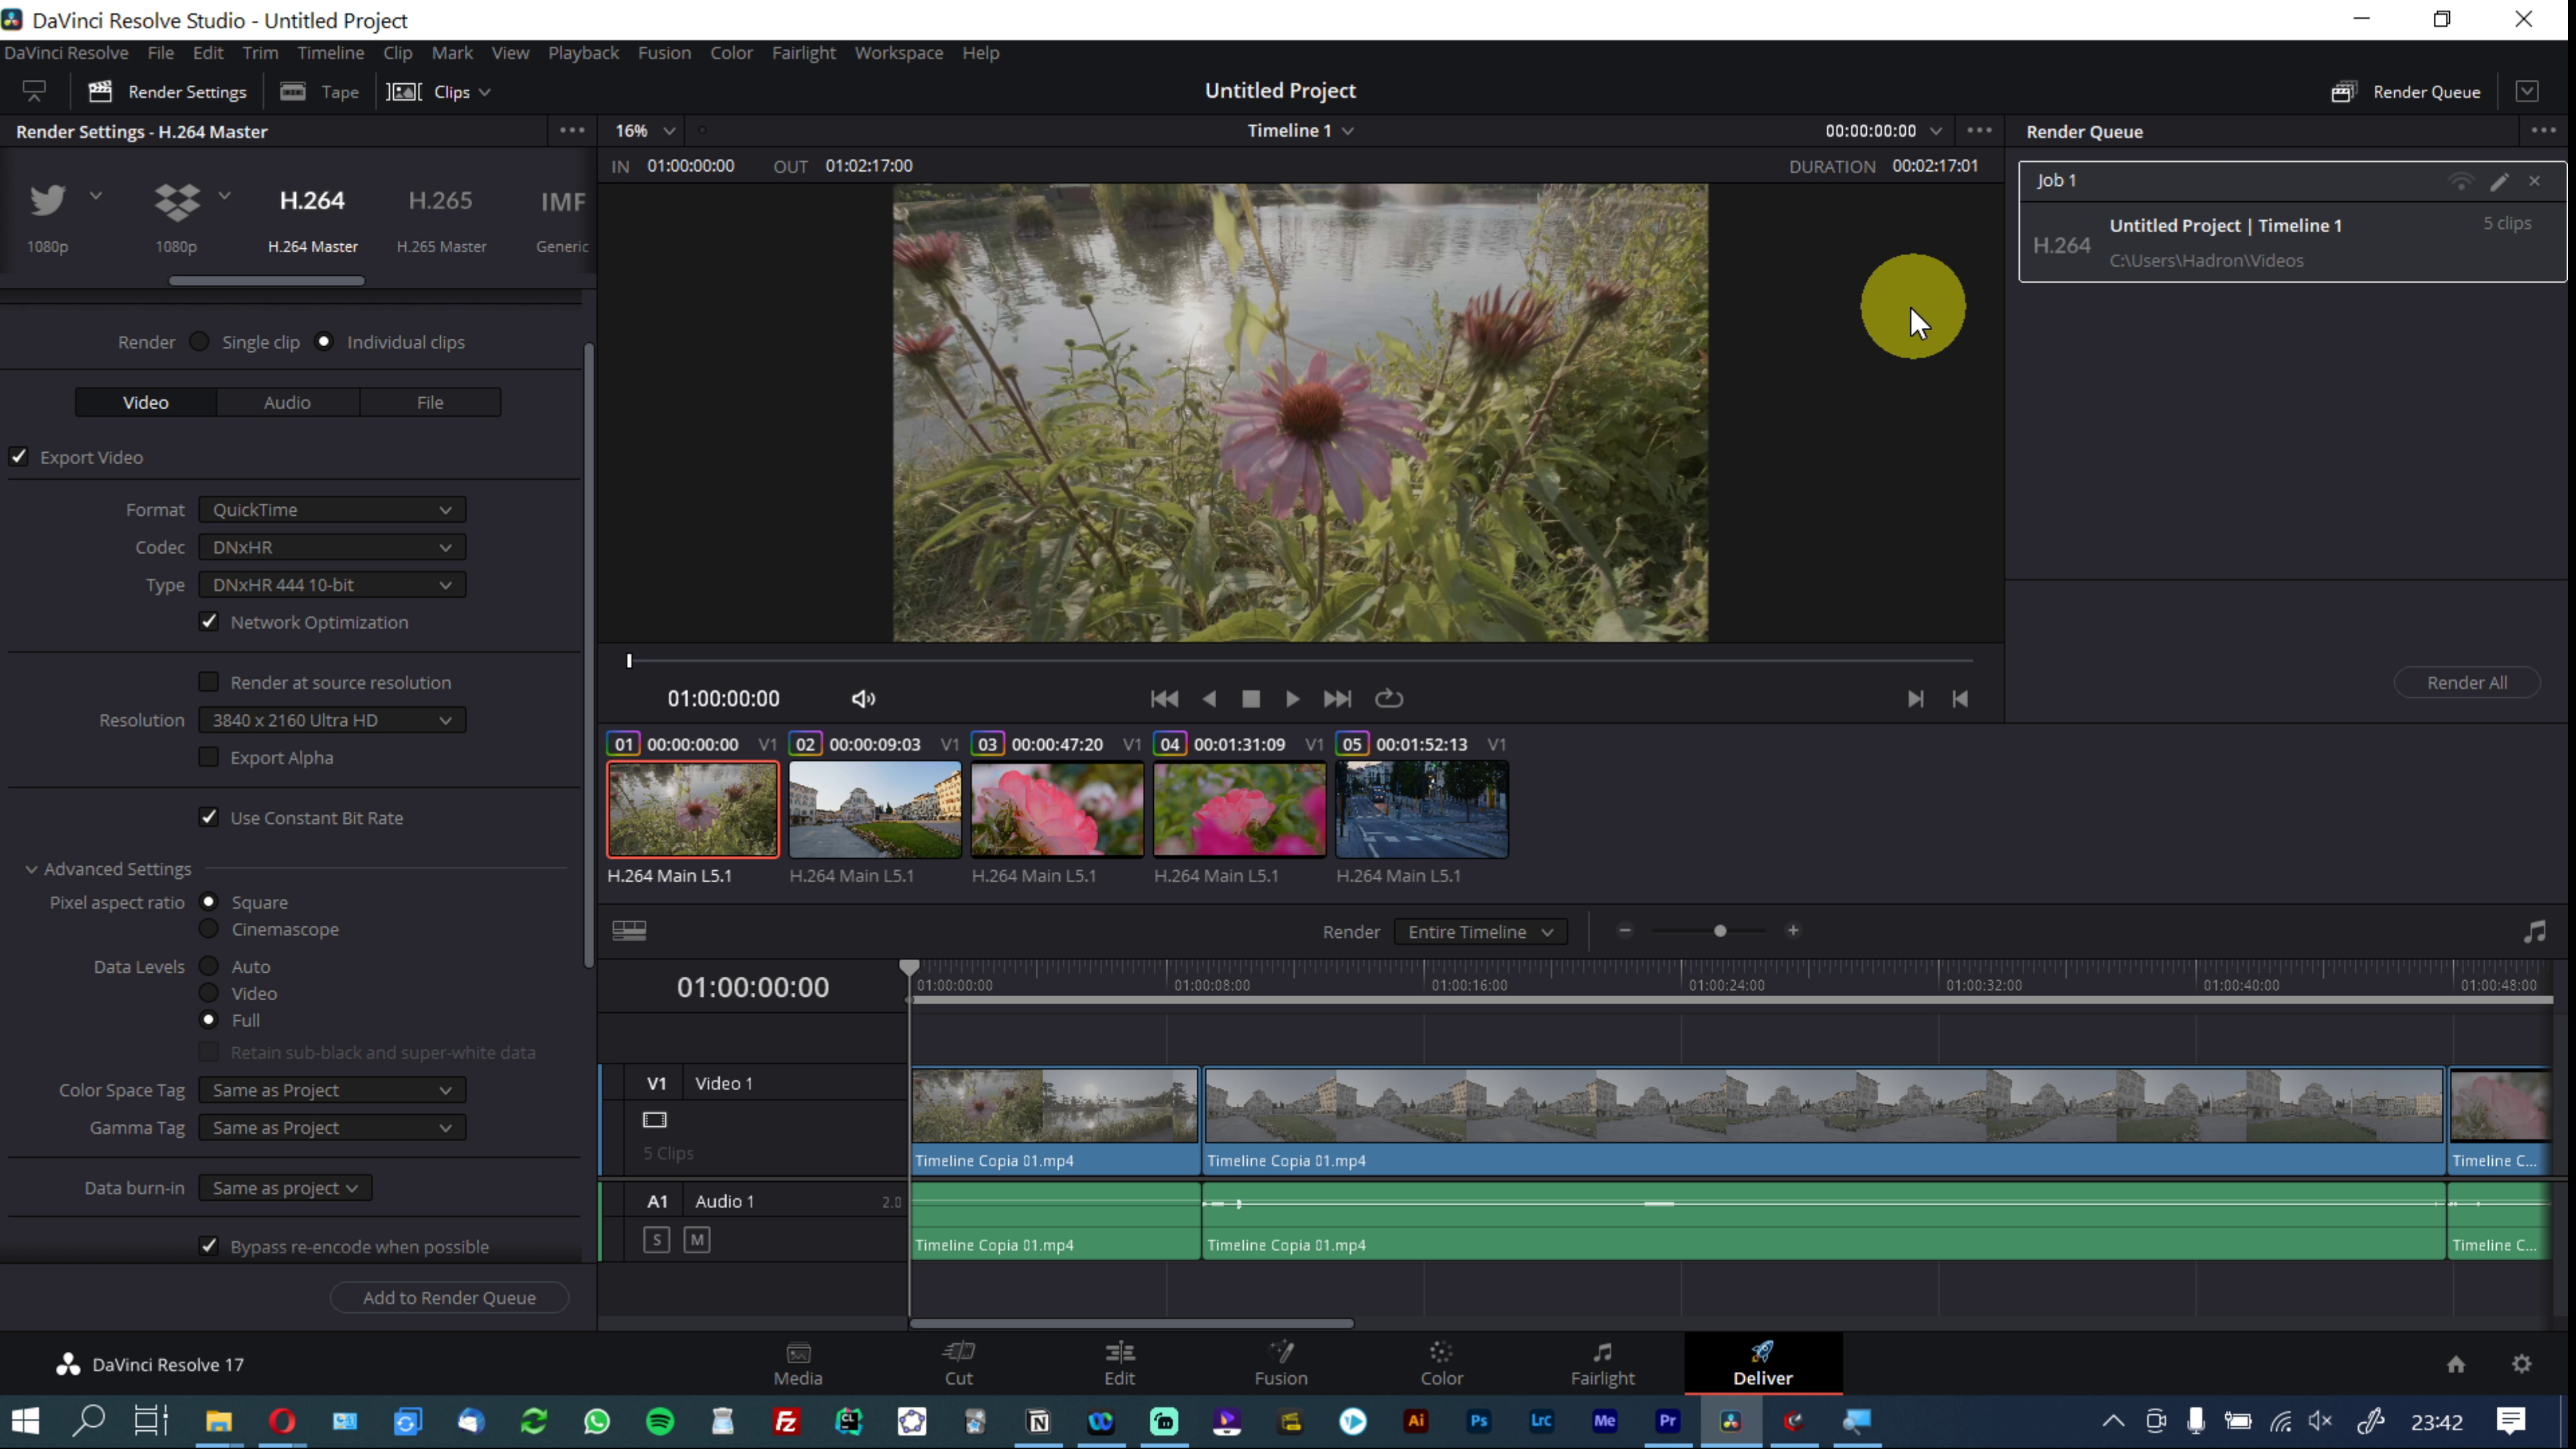
Task: Open the Color Space Tag dropdown
Action: pyautogui.click(x=332, y=1090)
